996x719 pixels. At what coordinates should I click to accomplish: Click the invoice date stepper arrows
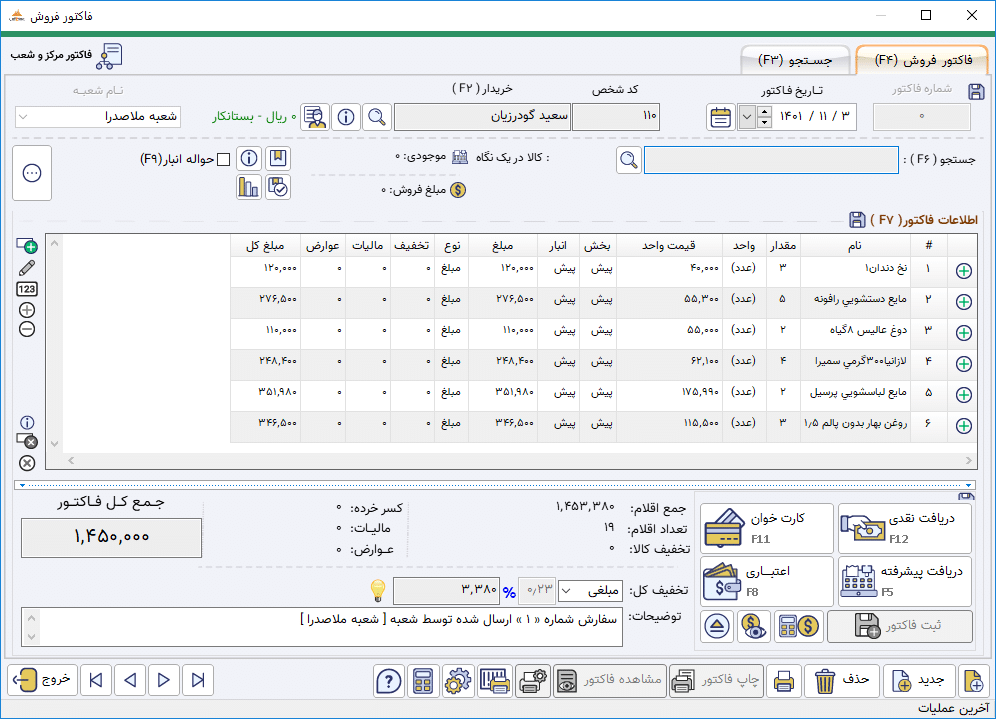pyautogui.click(x=764, y=117)
